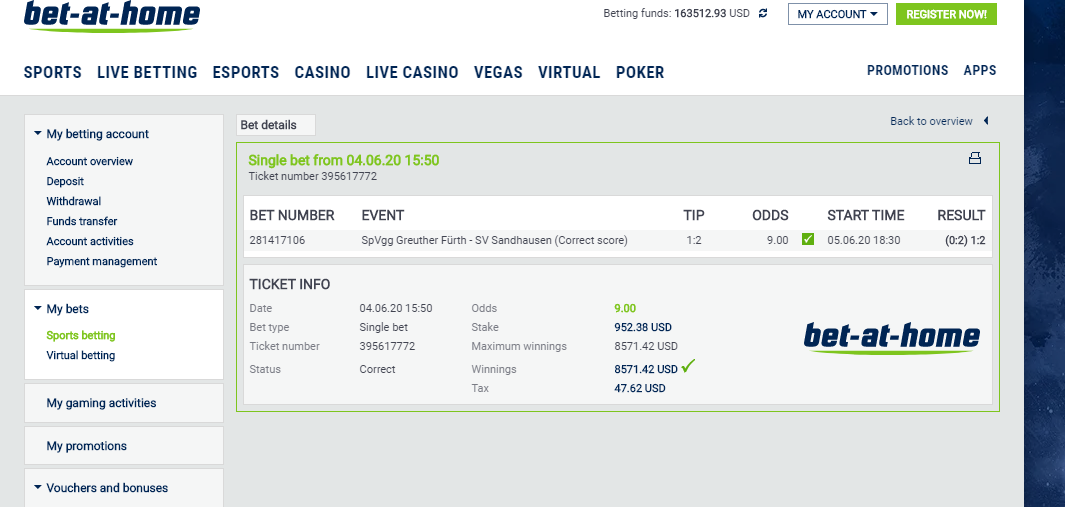Select Virtual betting under My bets
Screen dimensions: 1065x507
pyautogui.click(x=81, y=355)
